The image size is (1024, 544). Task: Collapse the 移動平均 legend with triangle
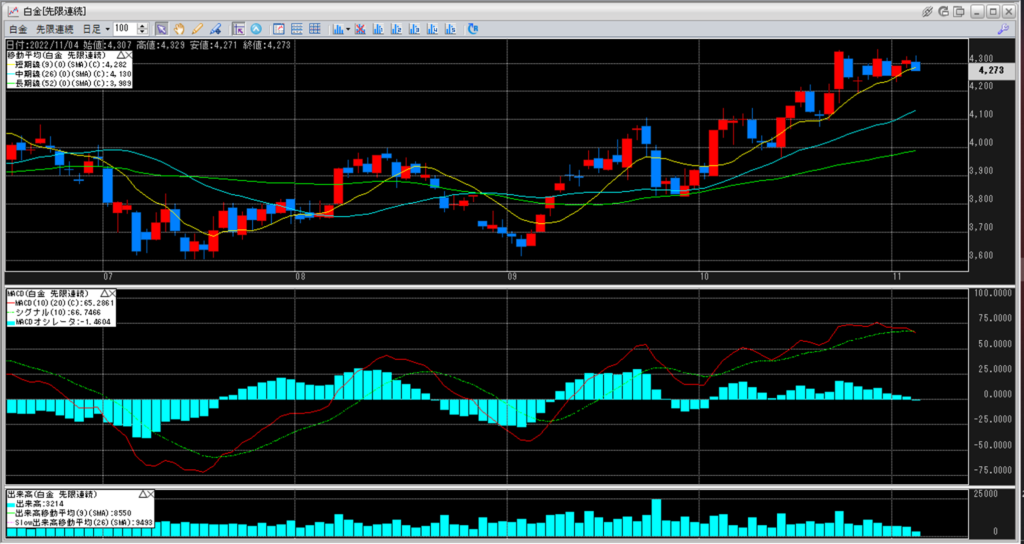point(120,56)
